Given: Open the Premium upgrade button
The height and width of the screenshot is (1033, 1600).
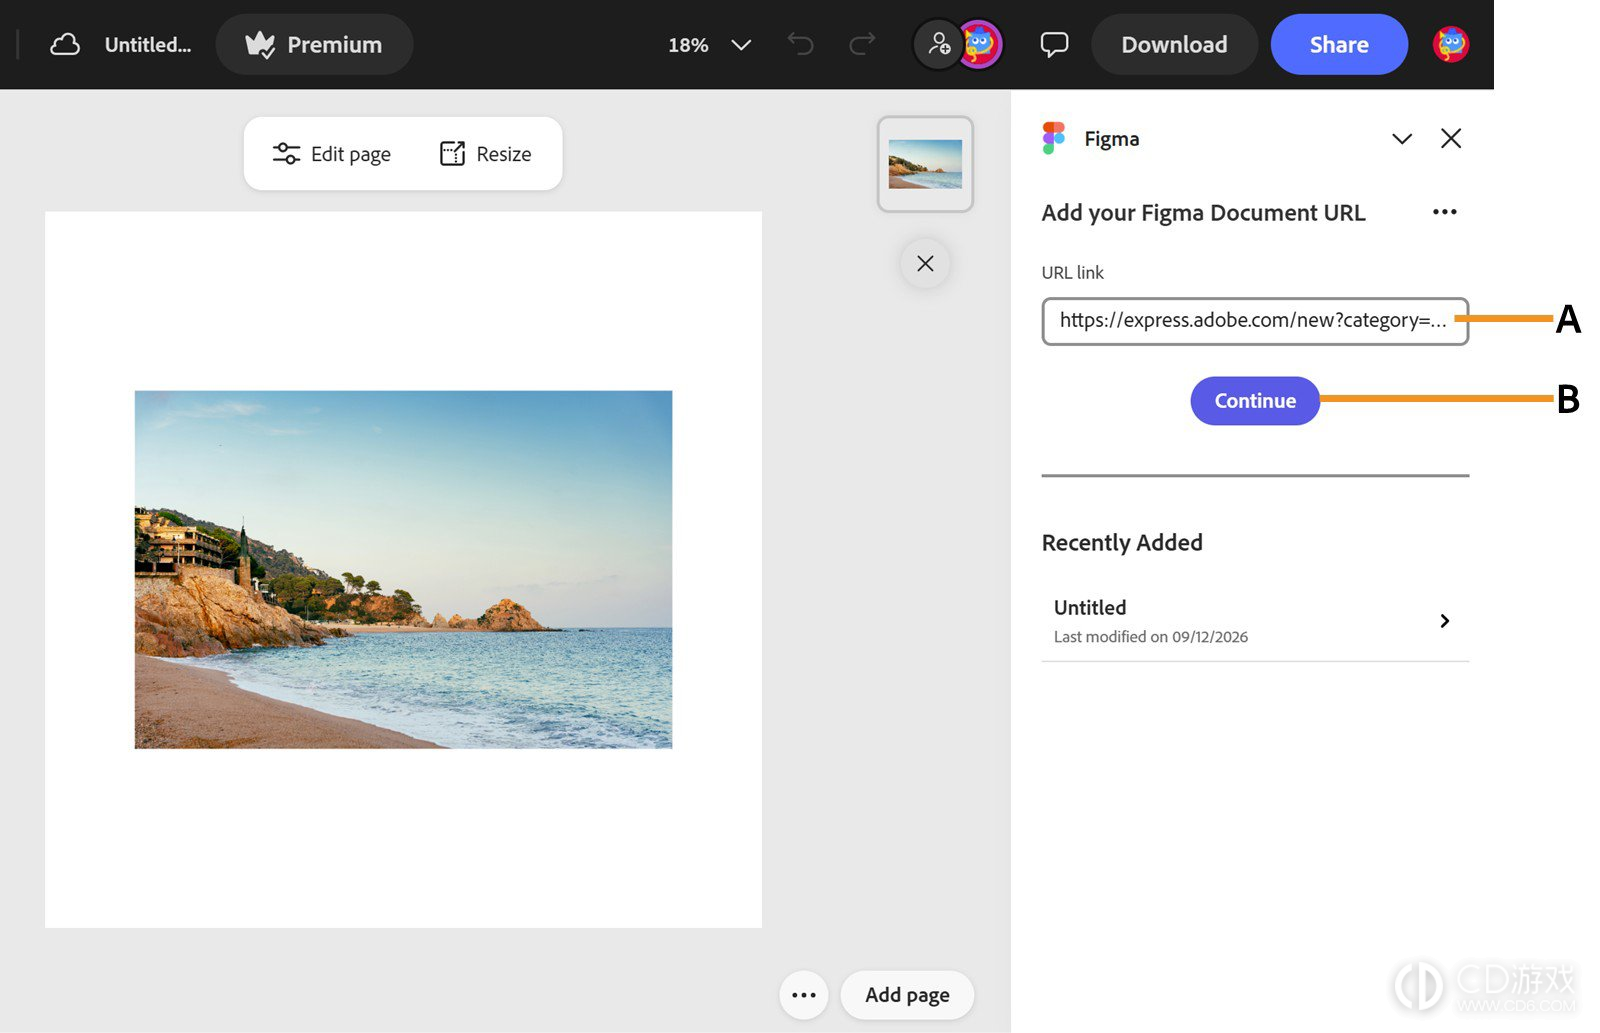Looking at the screenshot, I should [314, 45].
